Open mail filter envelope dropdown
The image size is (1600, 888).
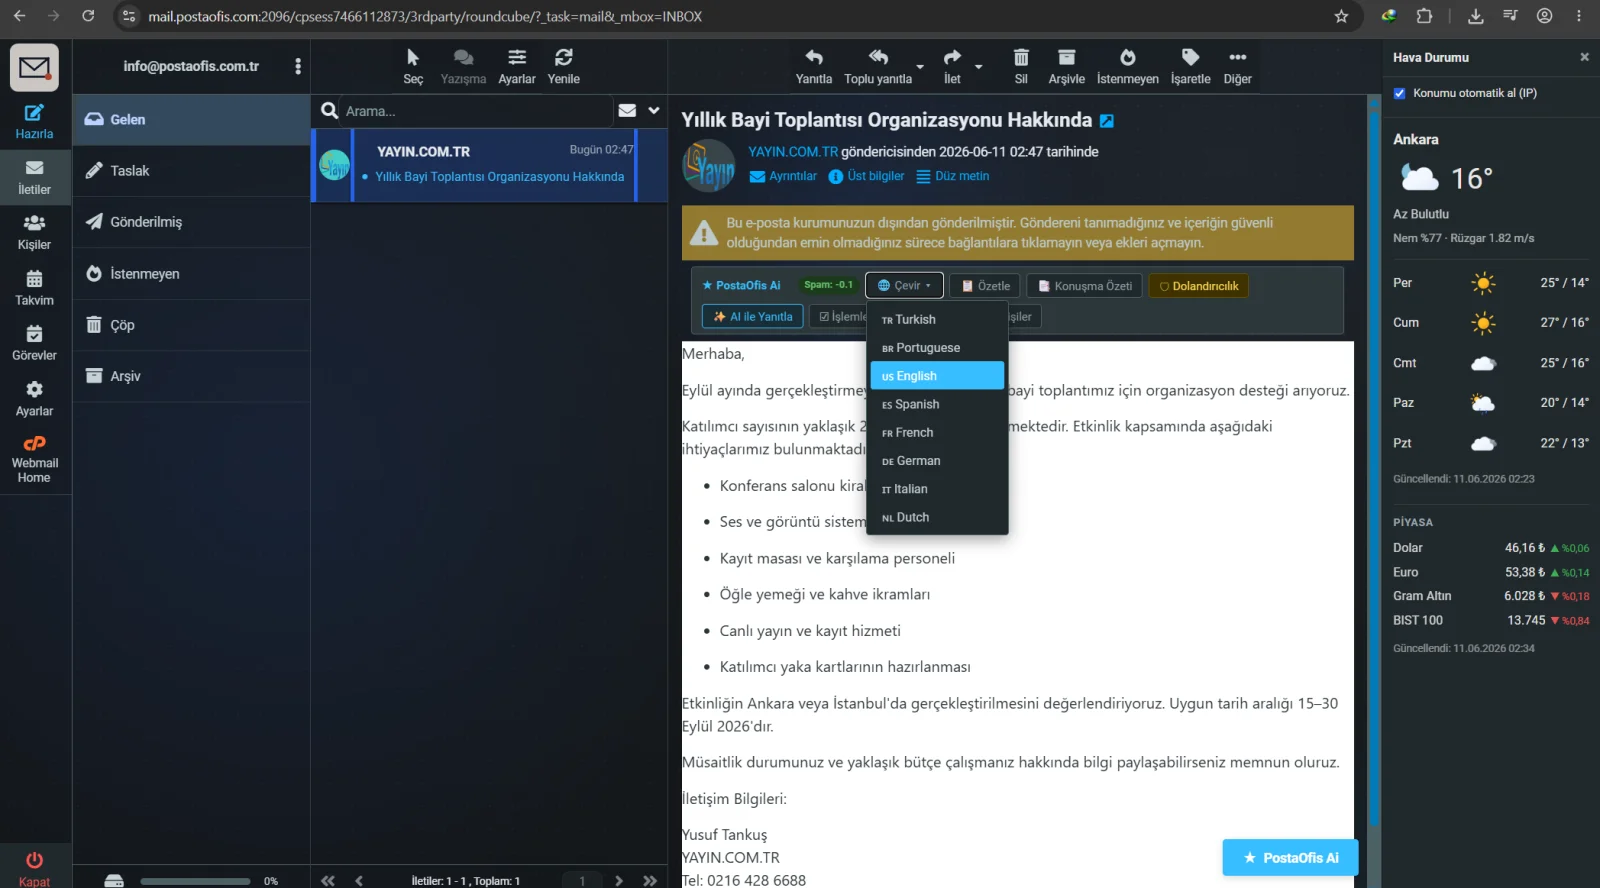point(627,110)
